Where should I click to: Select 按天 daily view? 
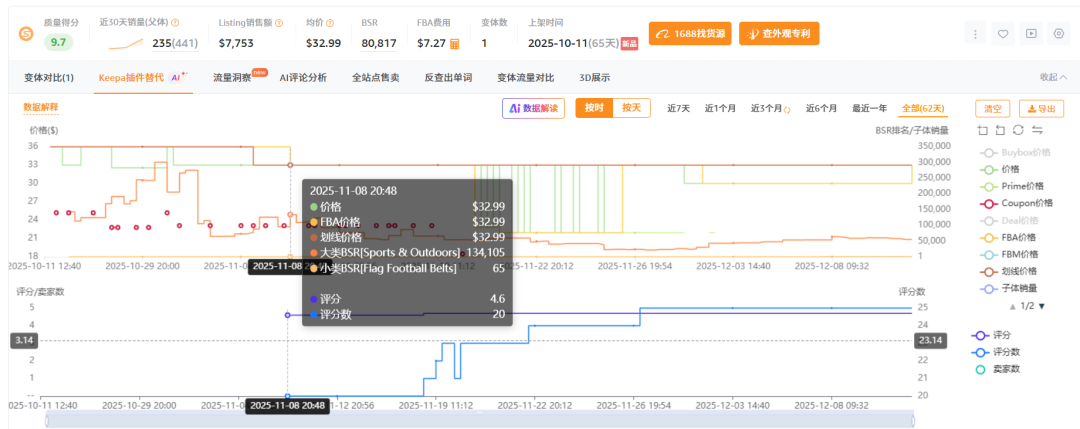tap(632, 108)
